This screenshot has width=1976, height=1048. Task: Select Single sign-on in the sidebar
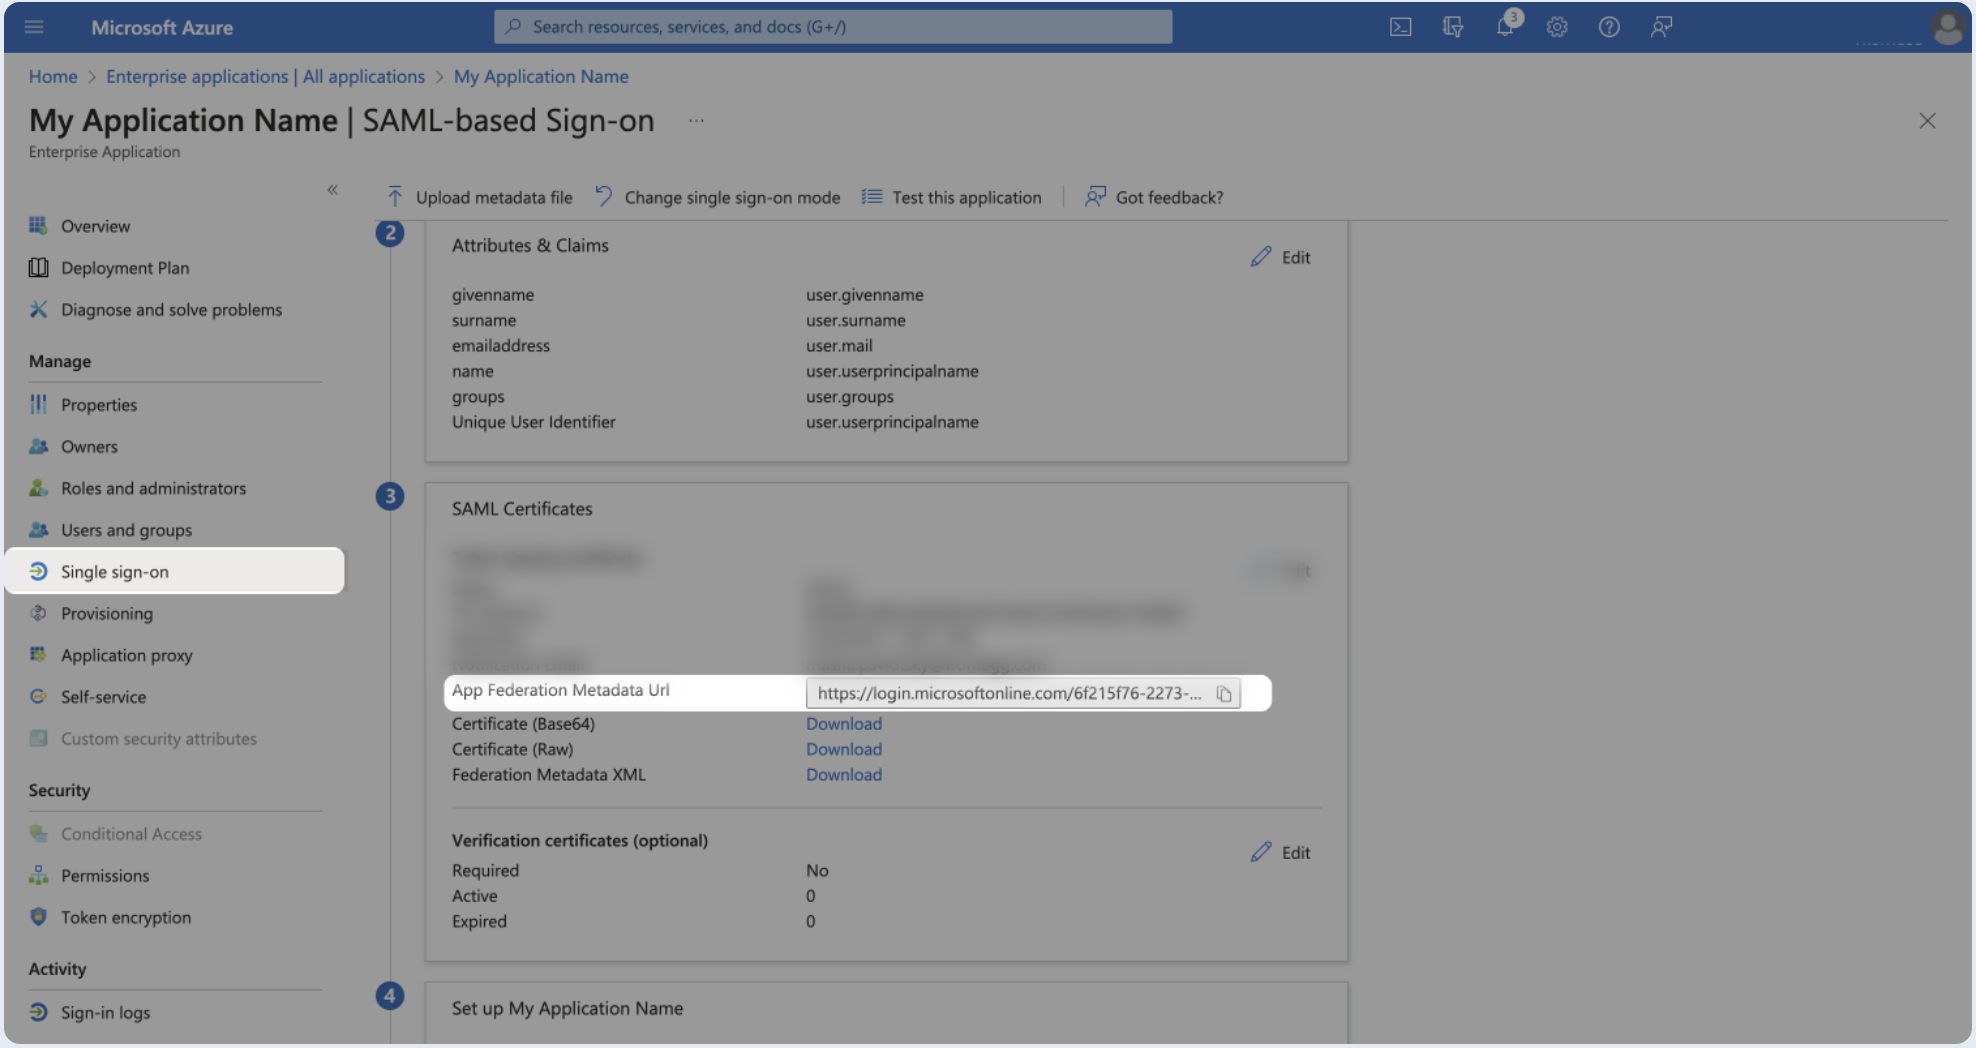114,572
